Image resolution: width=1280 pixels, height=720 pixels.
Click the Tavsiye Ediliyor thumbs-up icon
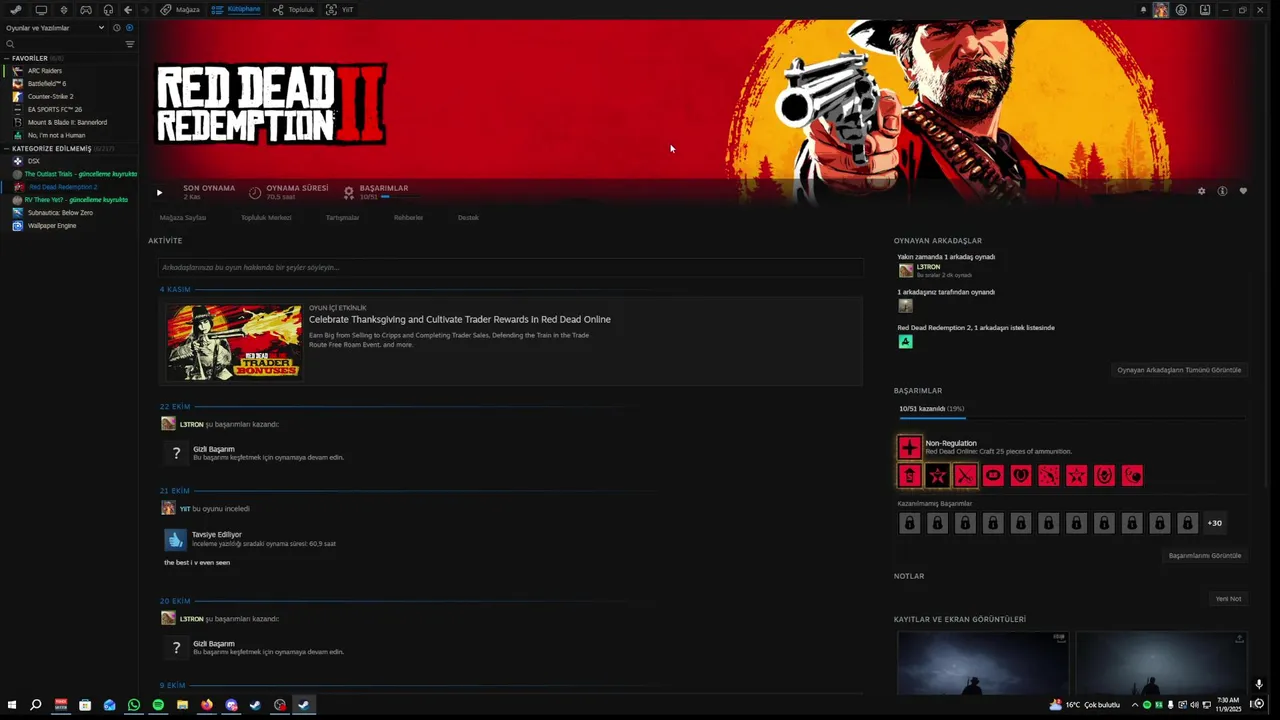[x=176, y=539]
